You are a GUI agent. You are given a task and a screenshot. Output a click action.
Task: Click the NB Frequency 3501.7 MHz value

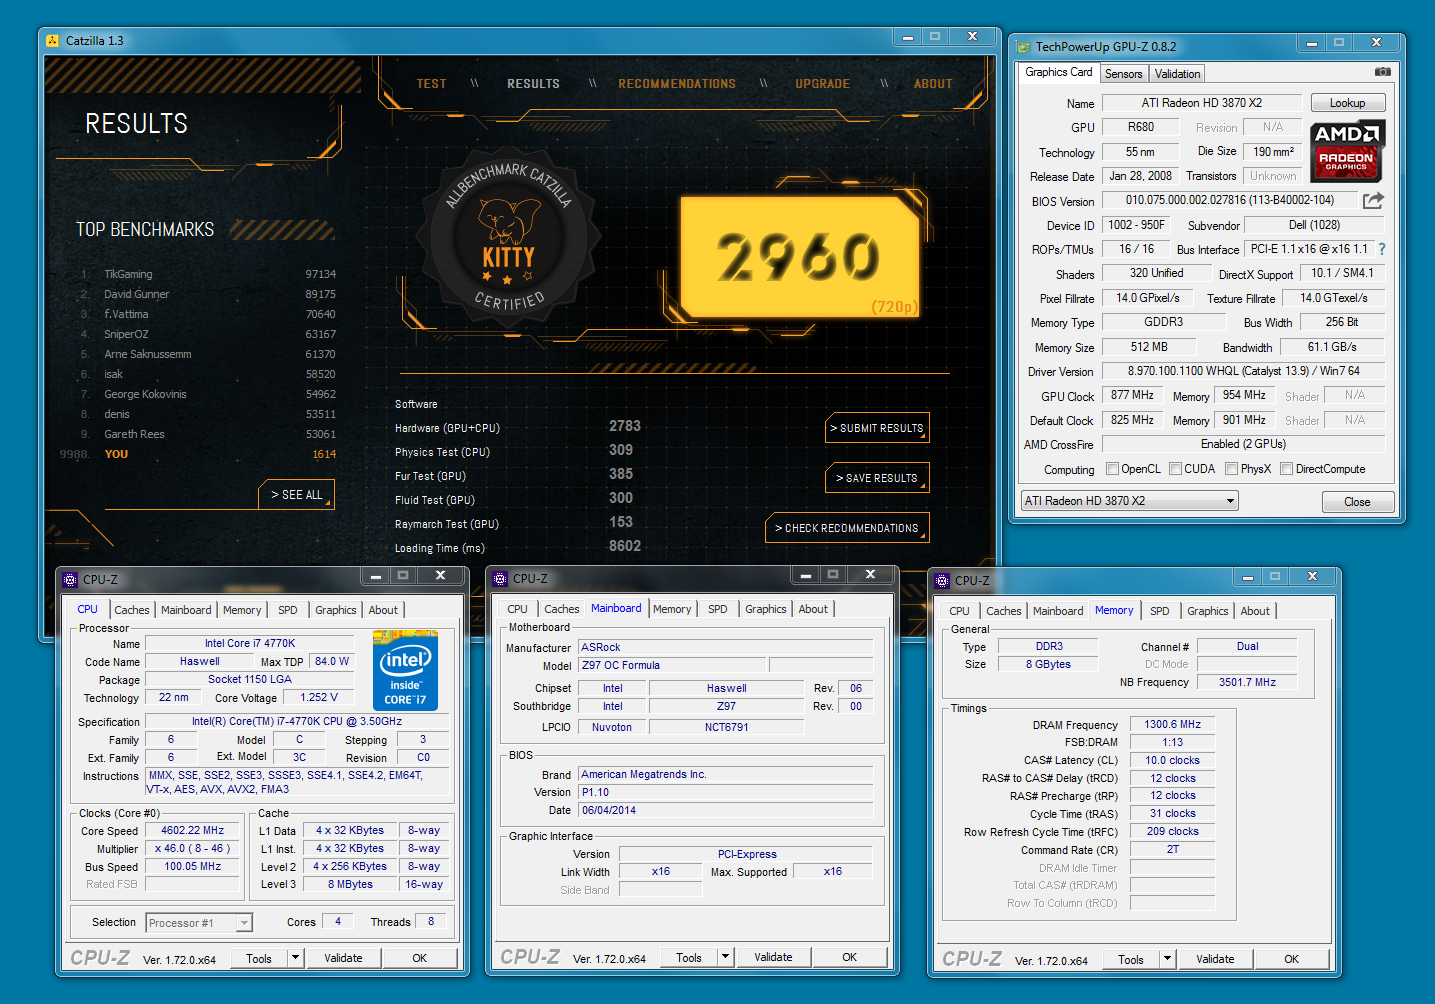click(x=1247, y=682)
